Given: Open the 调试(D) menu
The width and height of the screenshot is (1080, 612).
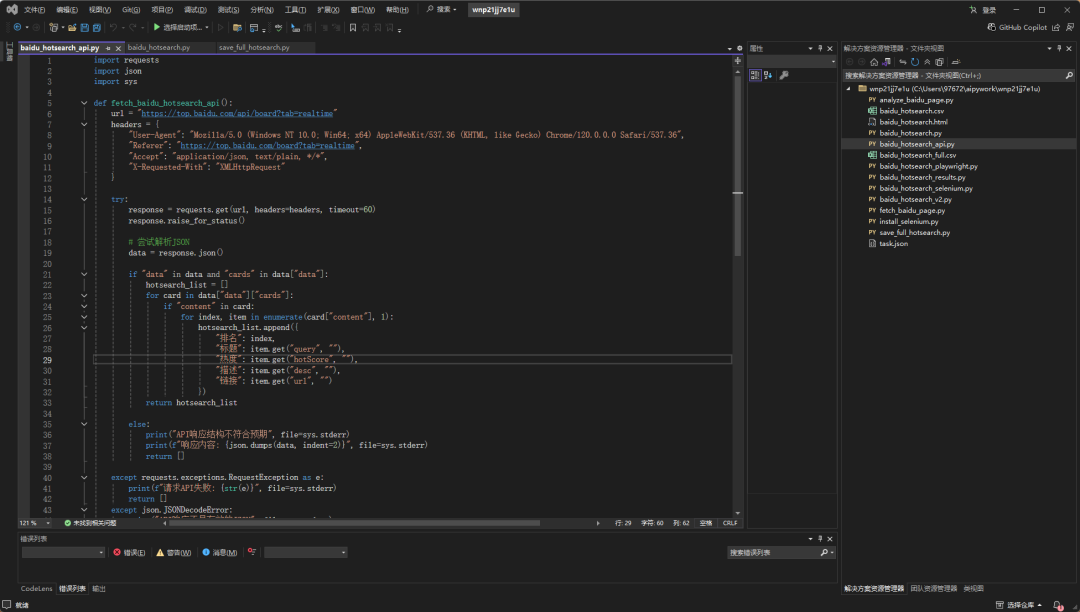Looking at the screenshot, I should (195, 10).
